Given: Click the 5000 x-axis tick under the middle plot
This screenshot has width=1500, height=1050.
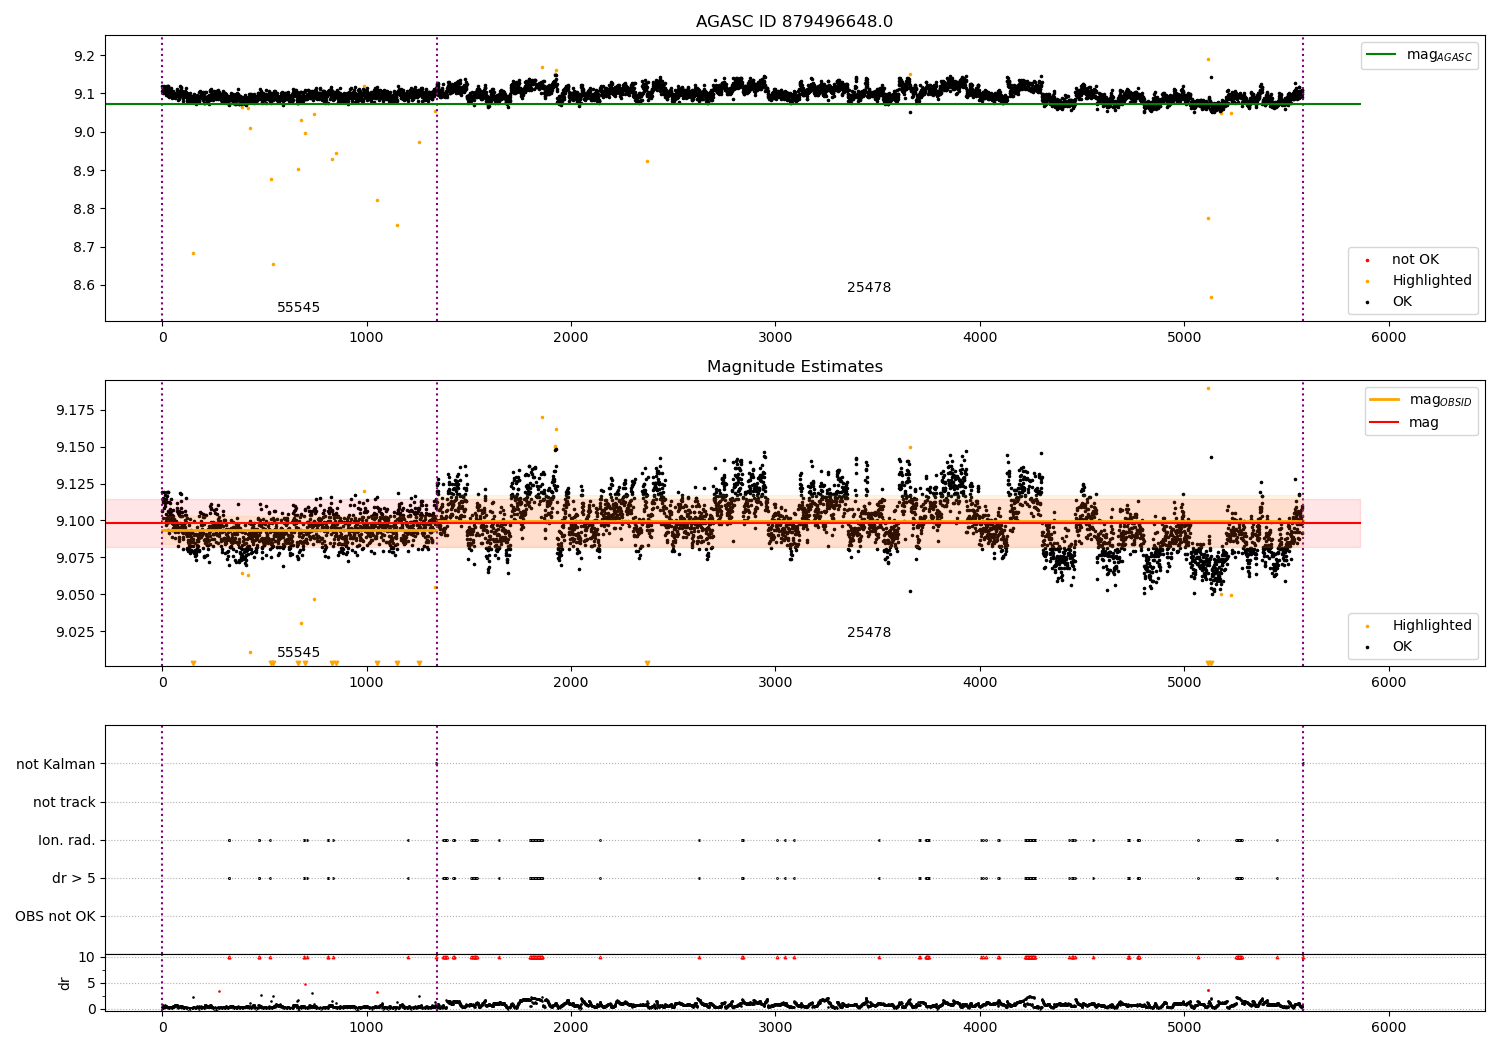Looking at the screenshot, I should pyautogui.click(x=1184, y=683).
